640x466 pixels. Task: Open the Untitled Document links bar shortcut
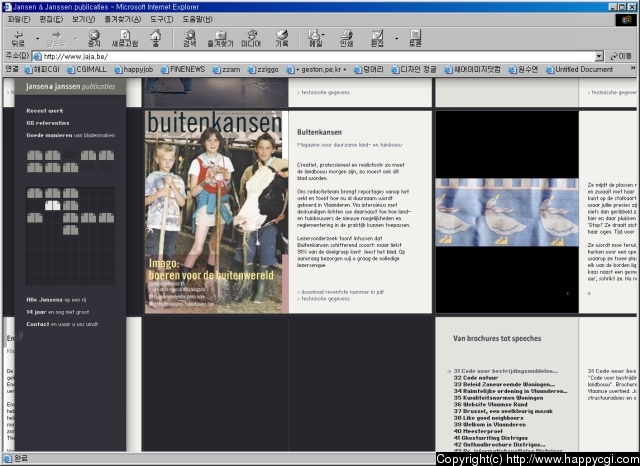point(580,69)
